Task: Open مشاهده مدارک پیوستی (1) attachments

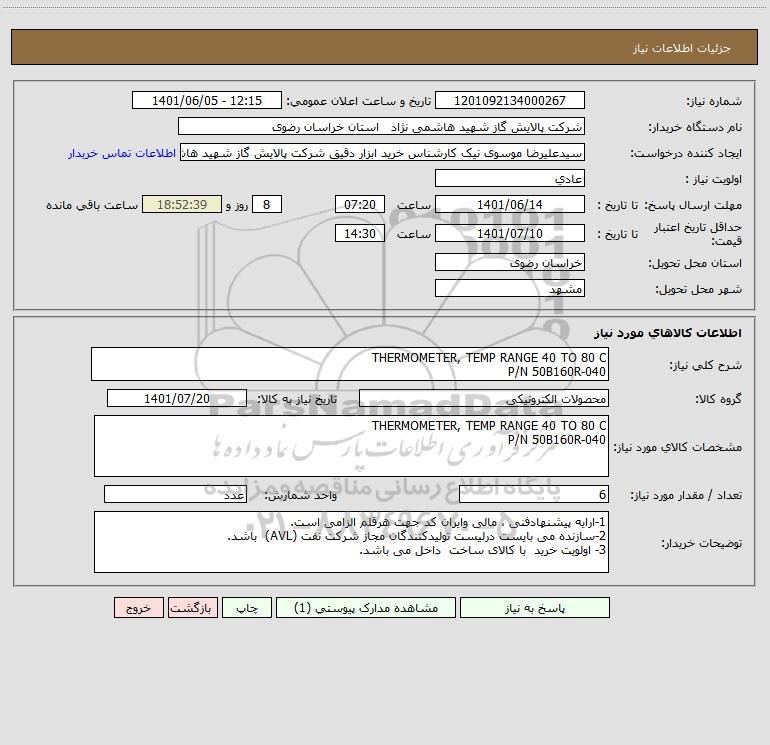Action: click(366, 607)
